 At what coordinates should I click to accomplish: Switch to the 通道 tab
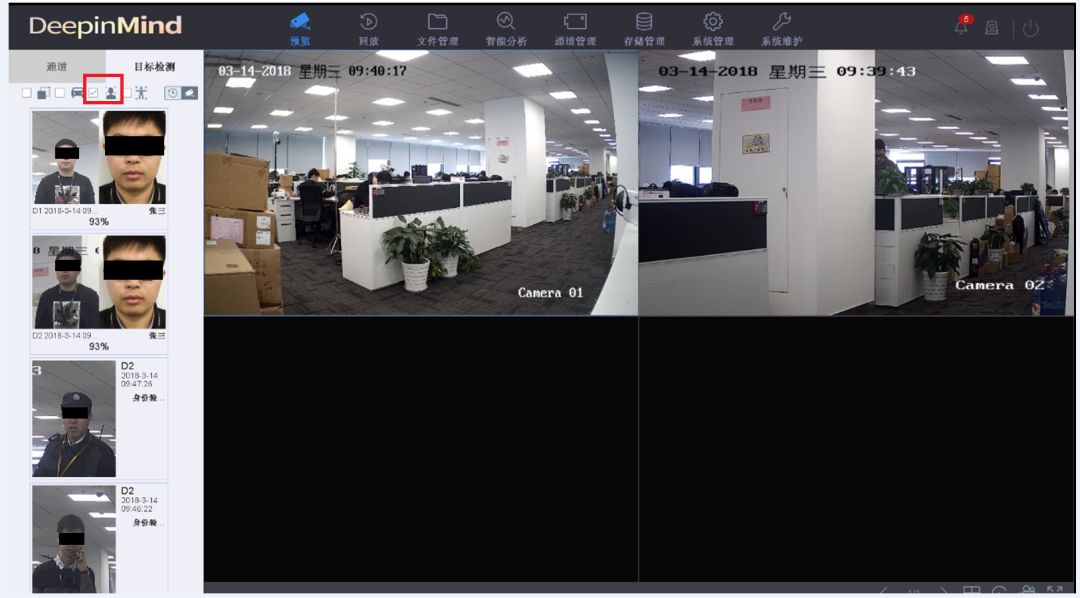tap(56, 67)
